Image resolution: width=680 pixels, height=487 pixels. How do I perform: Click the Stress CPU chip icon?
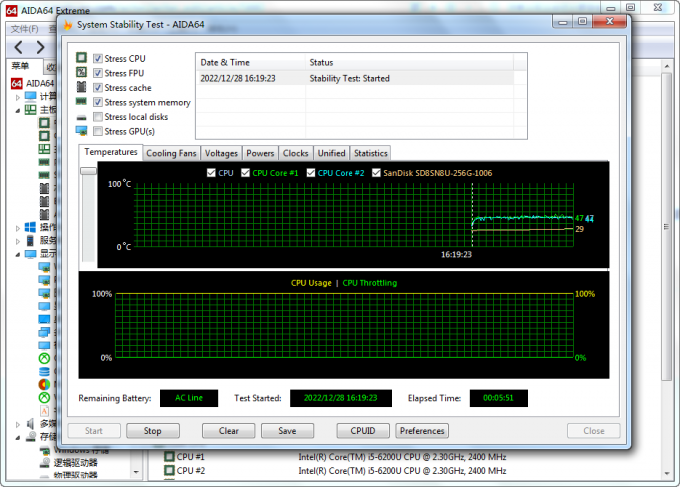(82, 59)
